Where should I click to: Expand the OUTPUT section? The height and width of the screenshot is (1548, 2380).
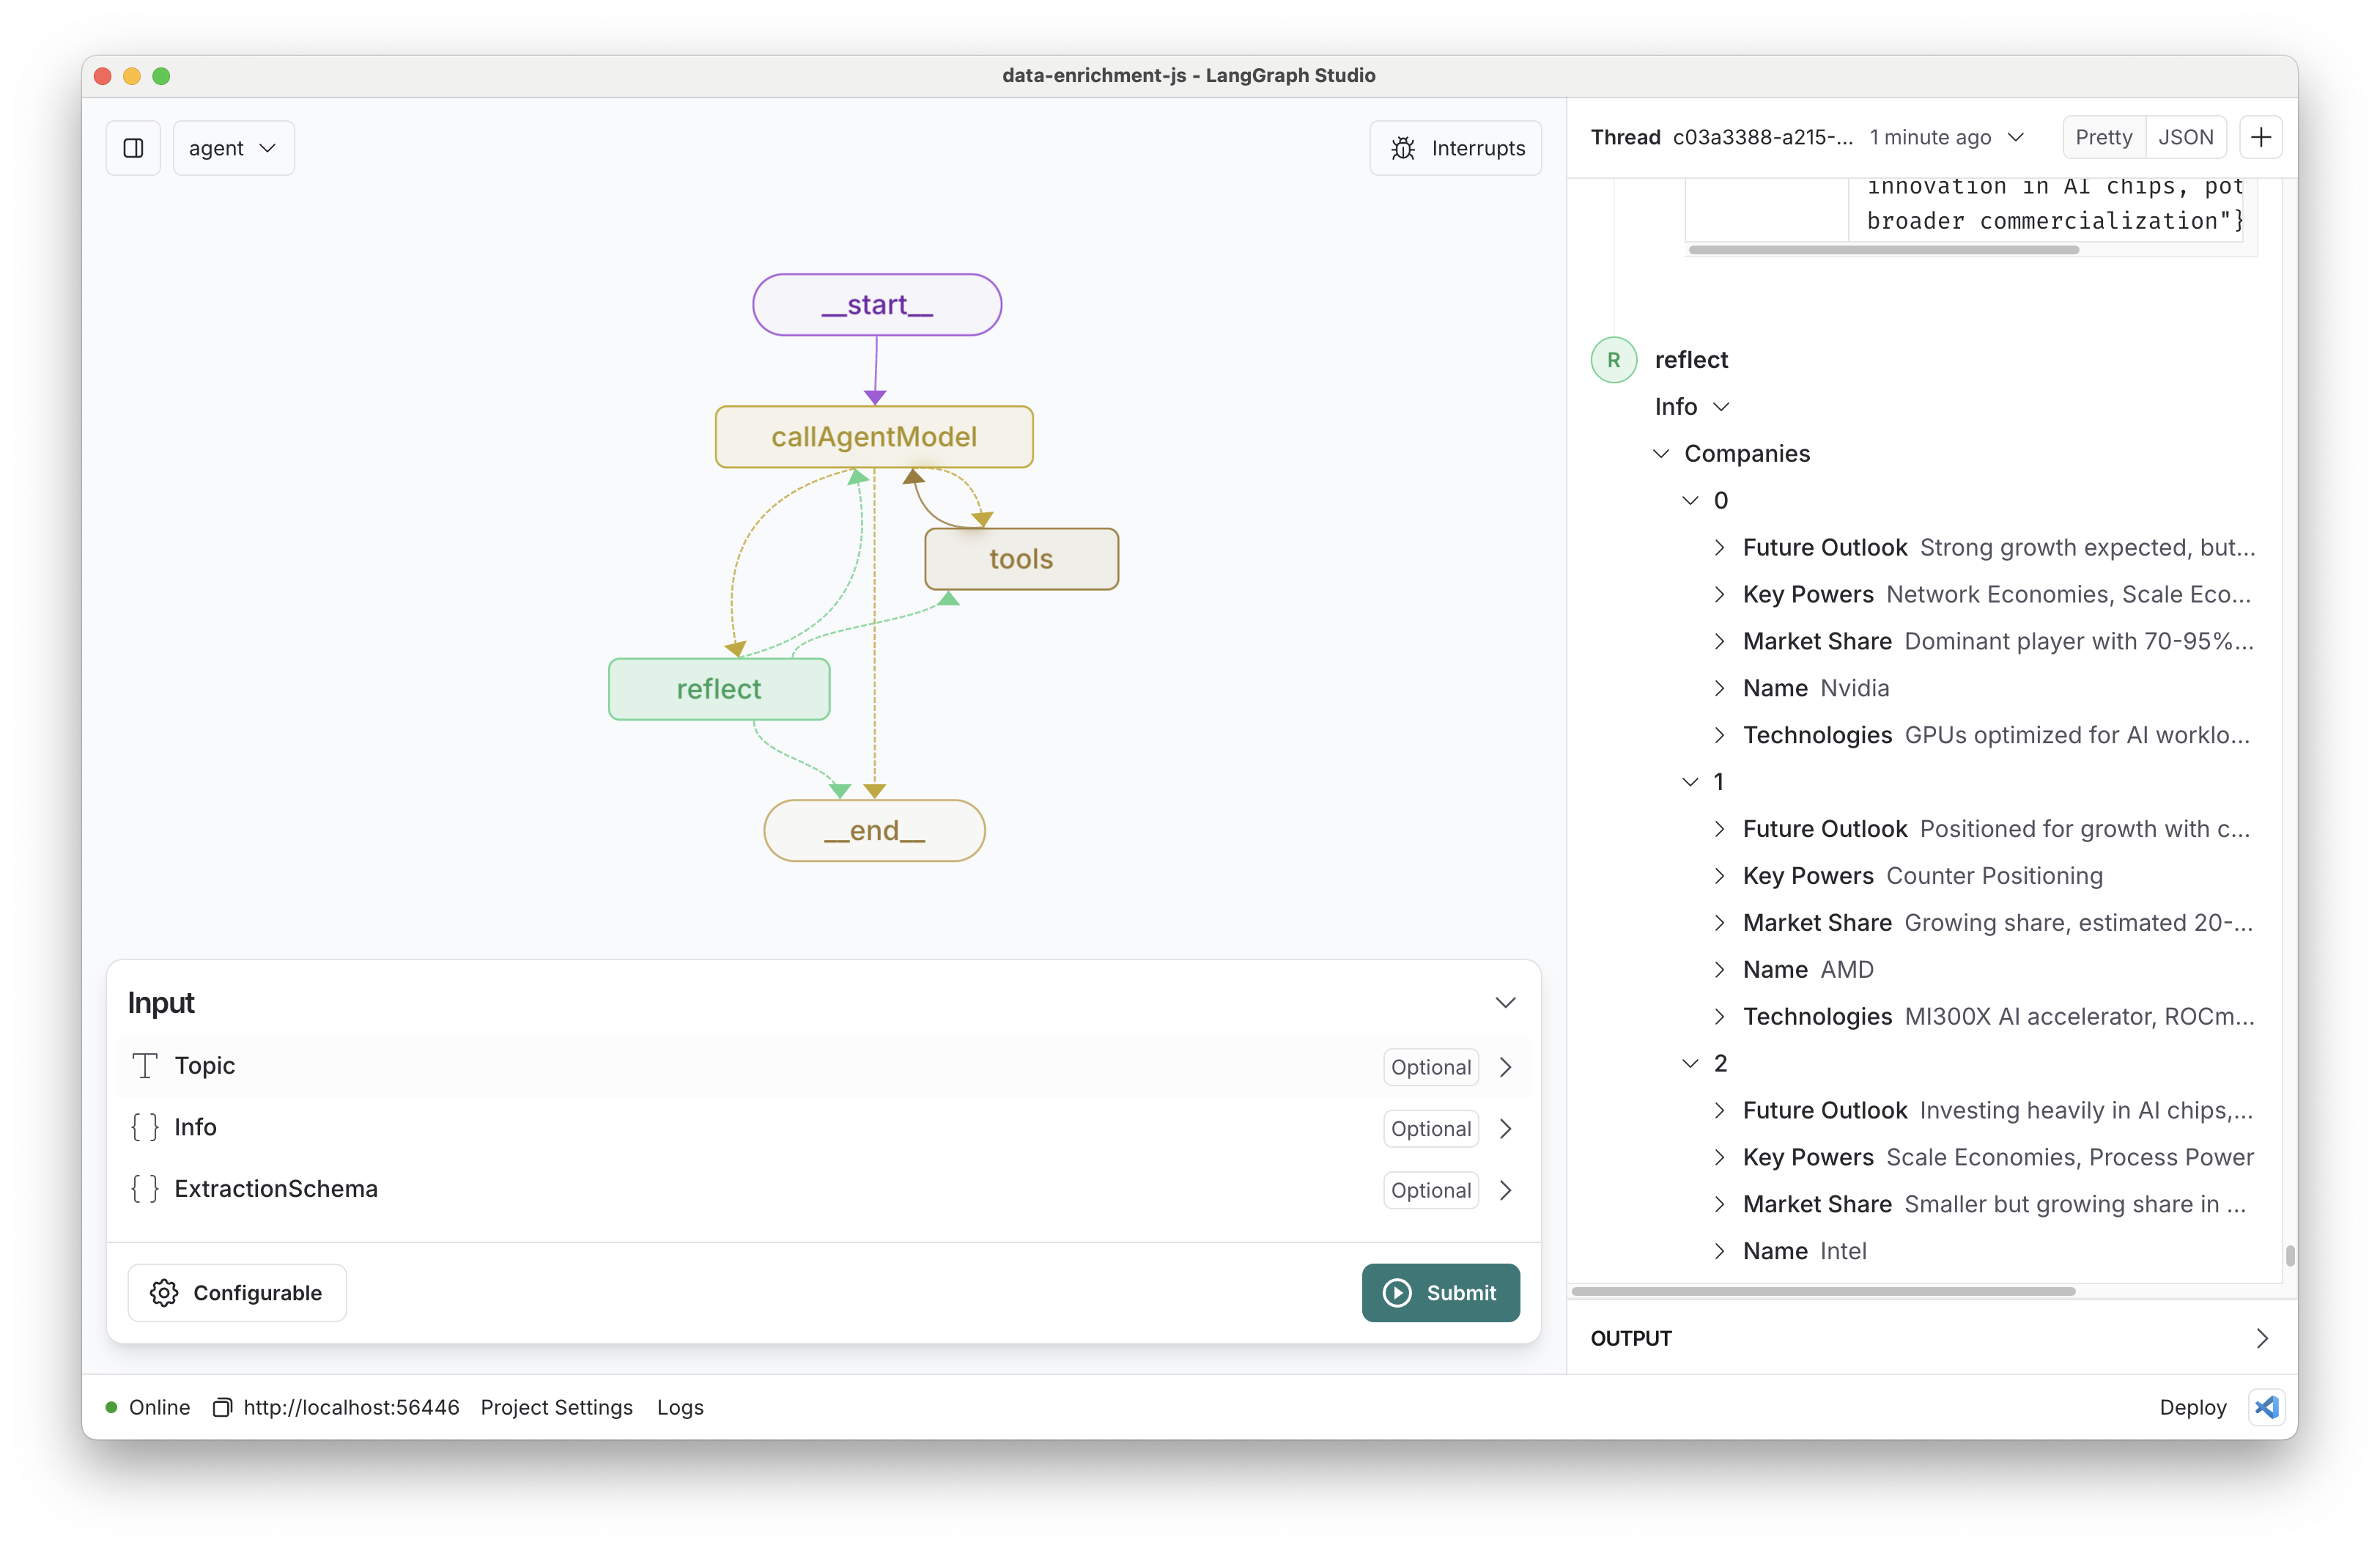[x=2262, y=1338]
